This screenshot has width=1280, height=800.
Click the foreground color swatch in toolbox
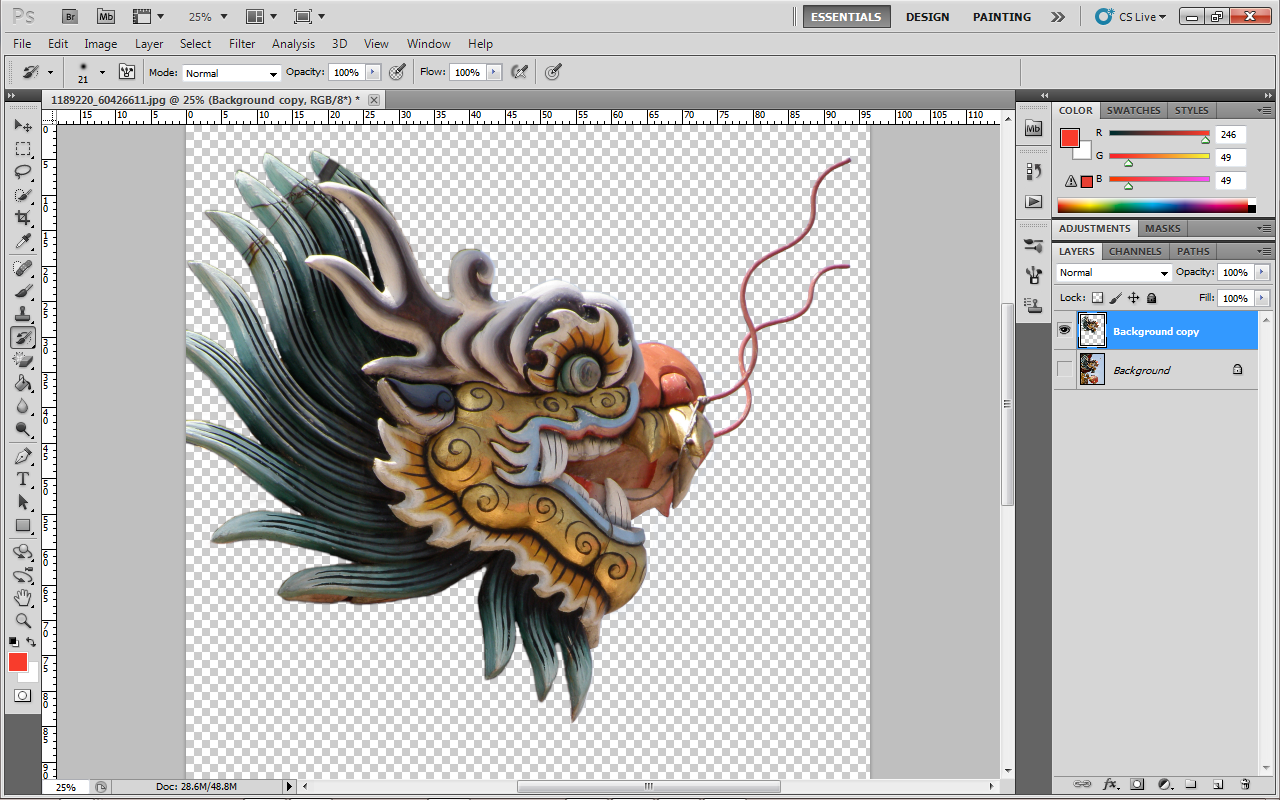click(18, 662)
